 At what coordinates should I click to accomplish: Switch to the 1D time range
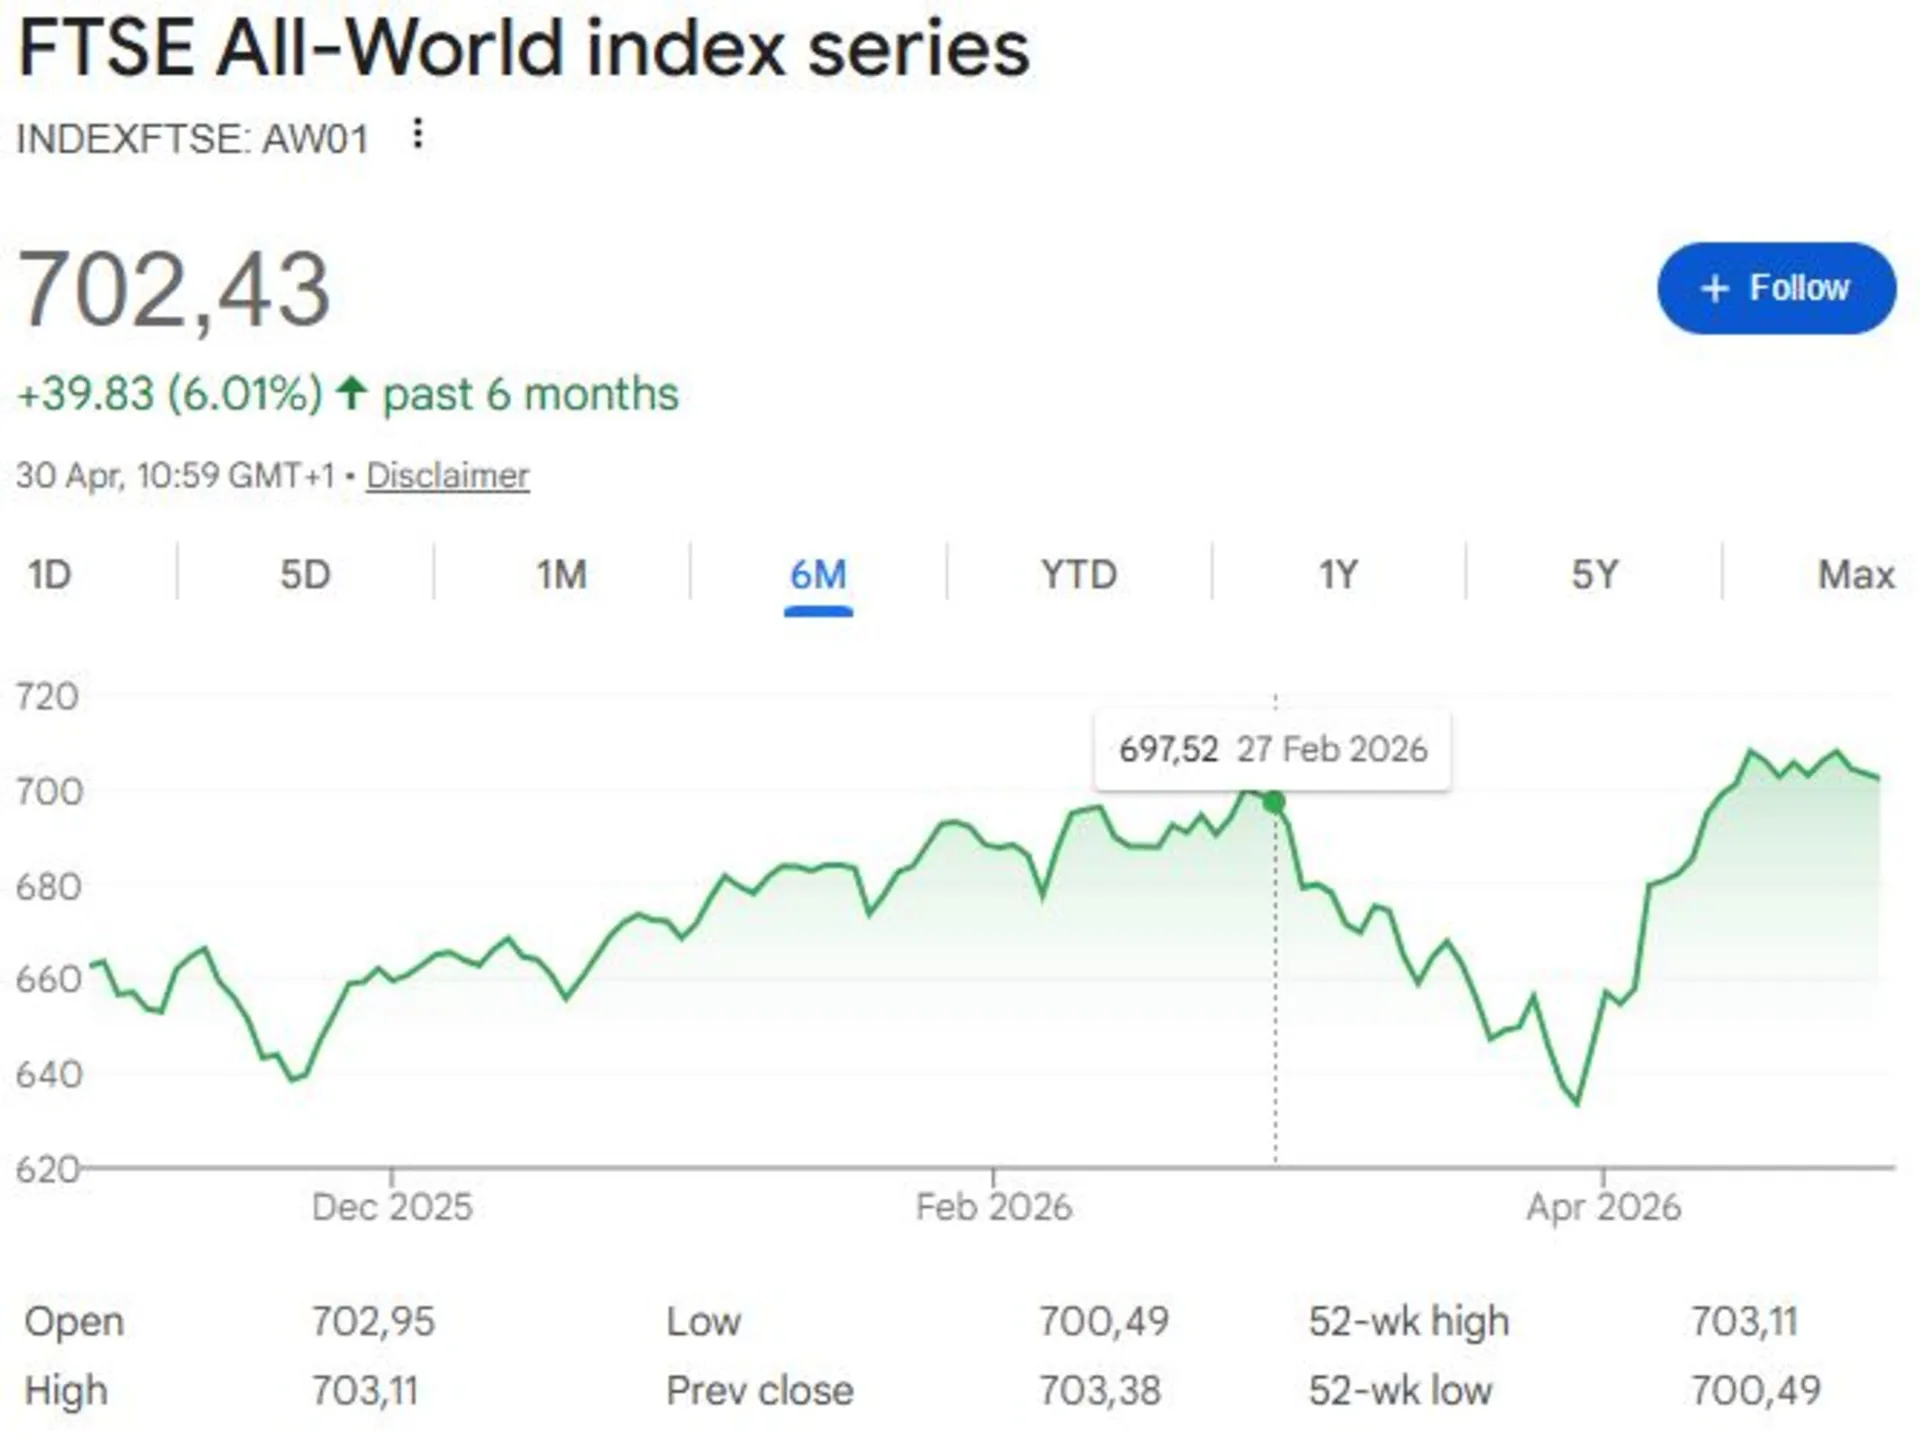coord(50,575)
